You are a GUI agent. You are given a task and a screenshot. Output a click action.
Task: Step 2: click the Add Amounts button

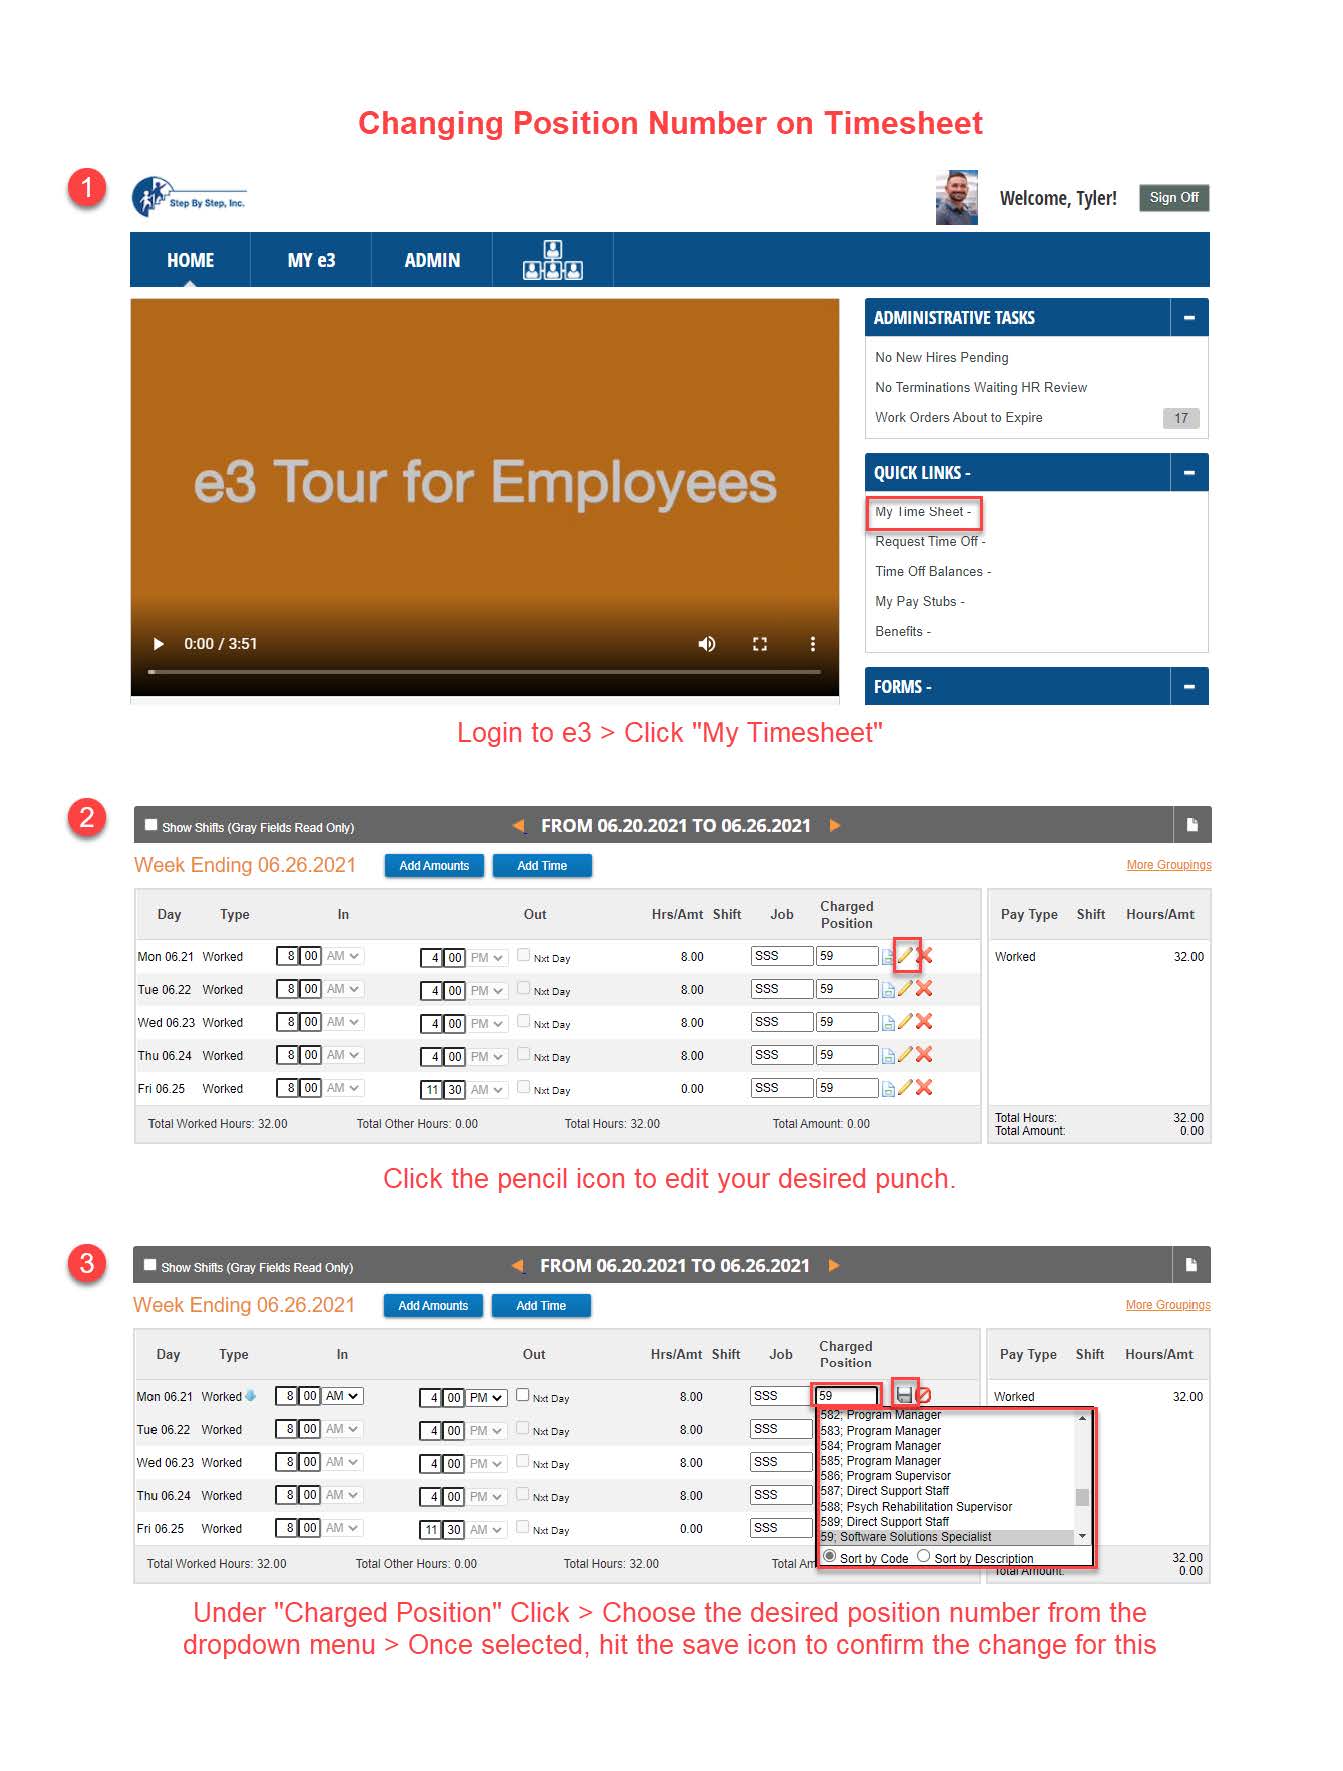pyautogui.click(x=434, y=866)
